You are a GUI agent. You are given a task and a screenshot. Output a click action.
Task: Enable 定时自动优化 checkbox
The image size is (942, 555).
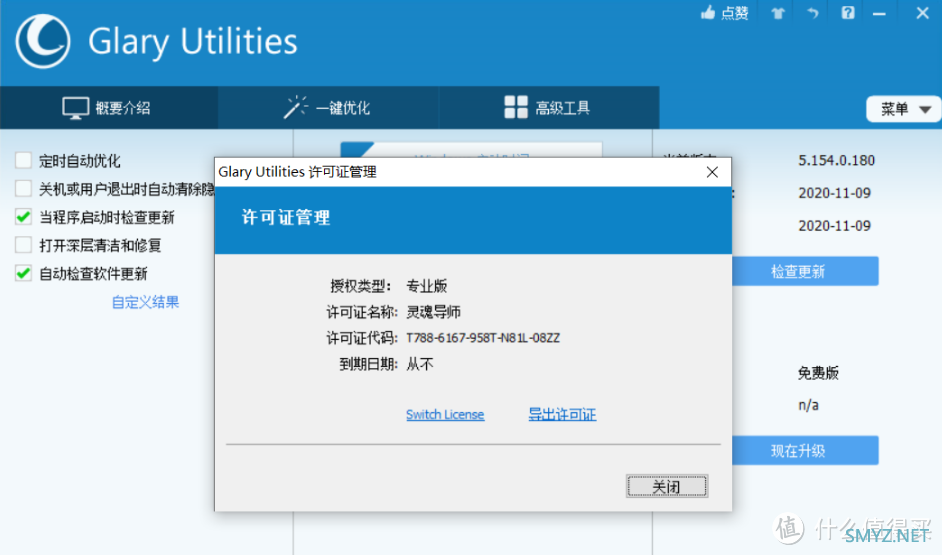[x=23, y=160]
